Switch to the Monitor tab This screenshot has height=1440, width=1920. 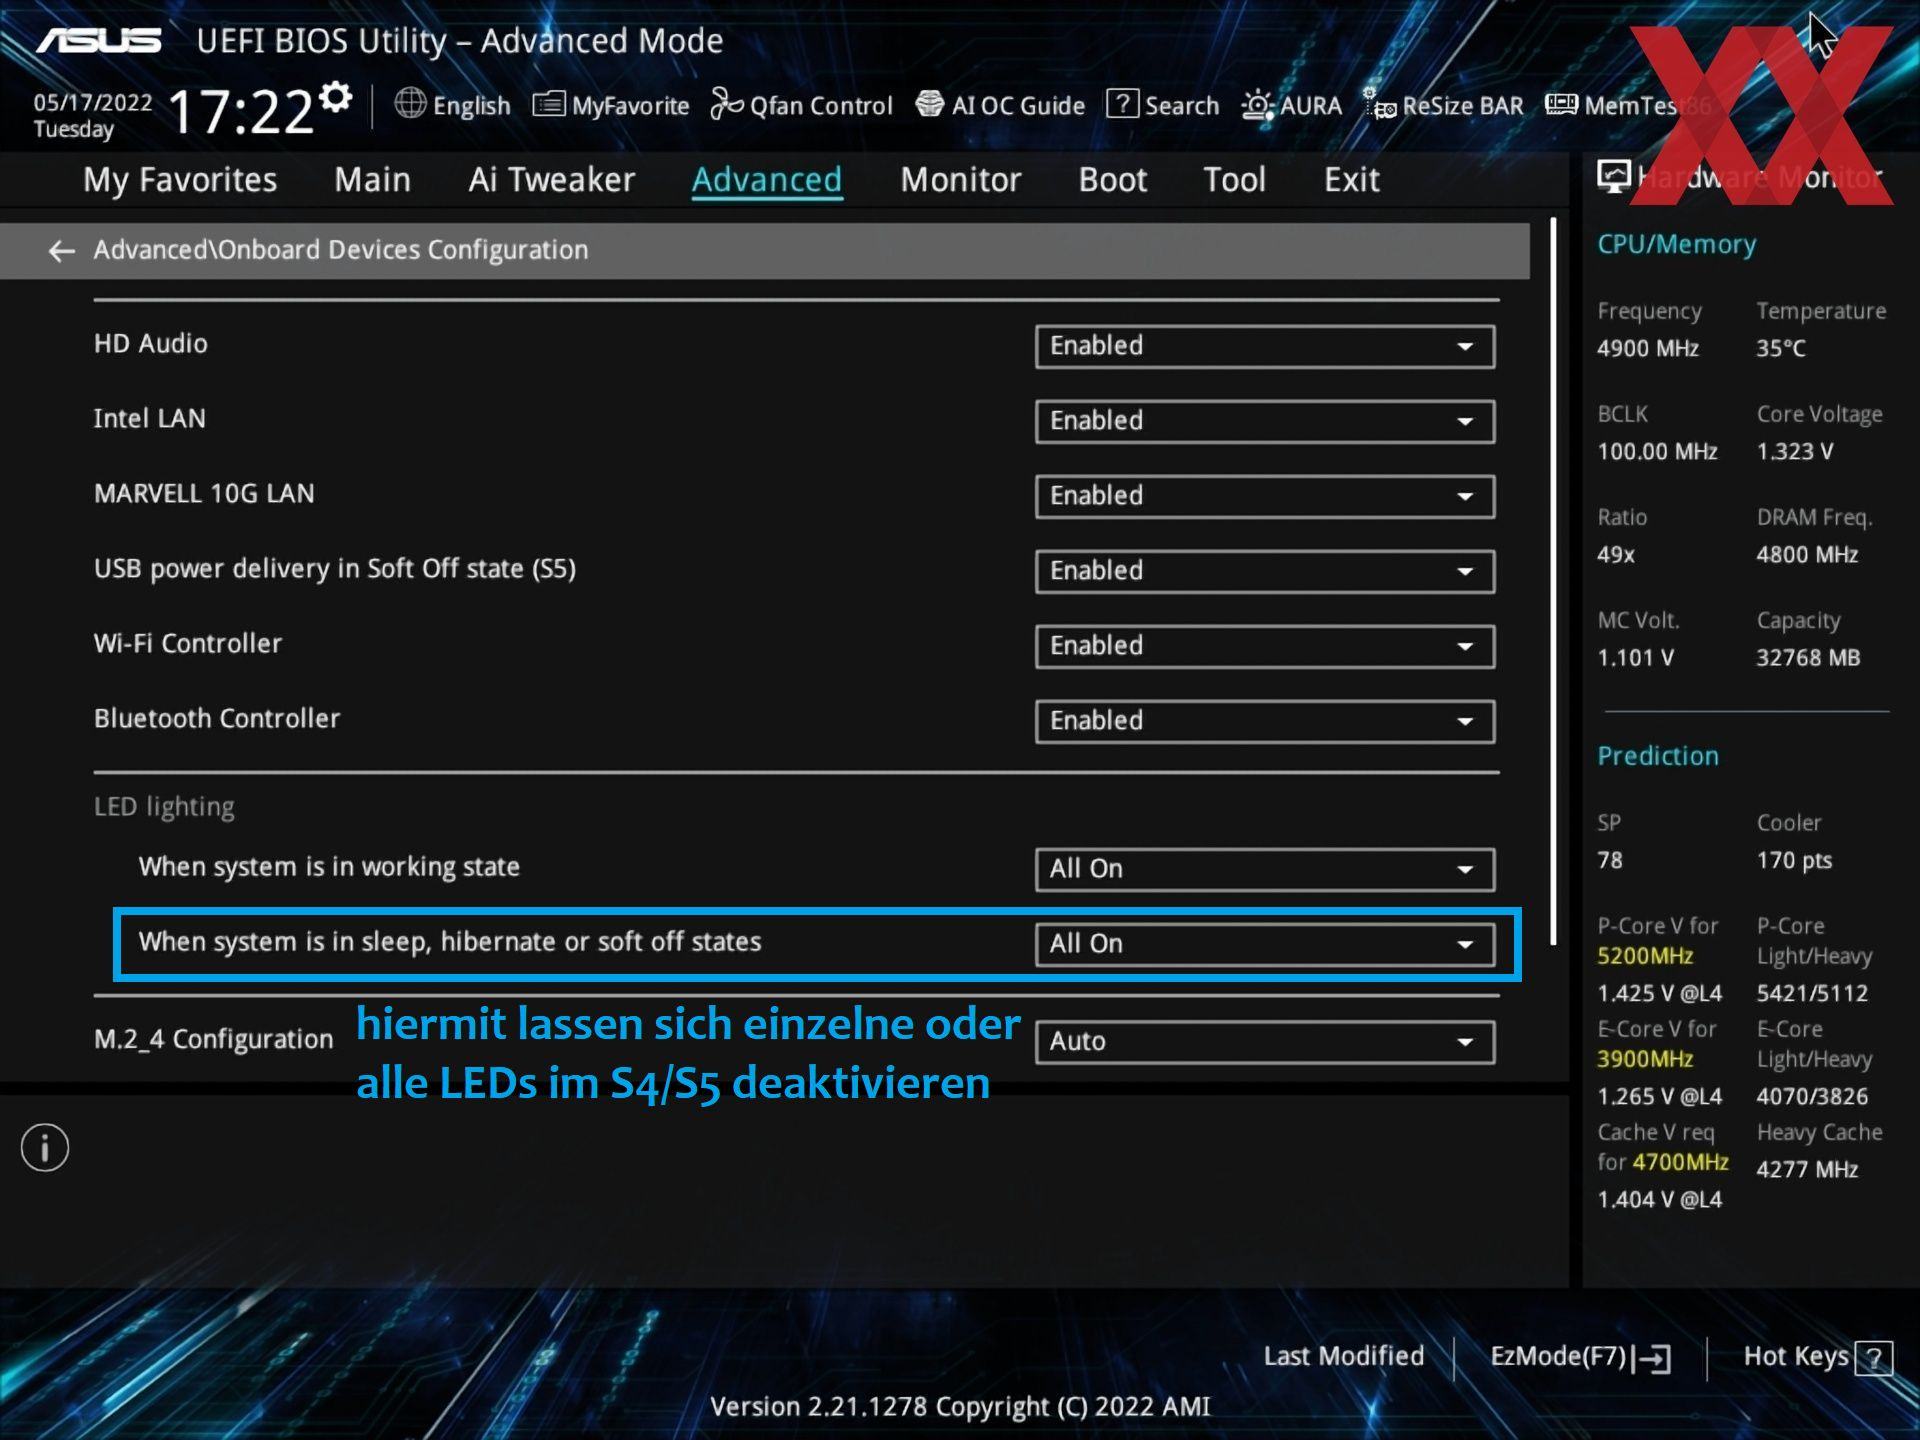960,180
